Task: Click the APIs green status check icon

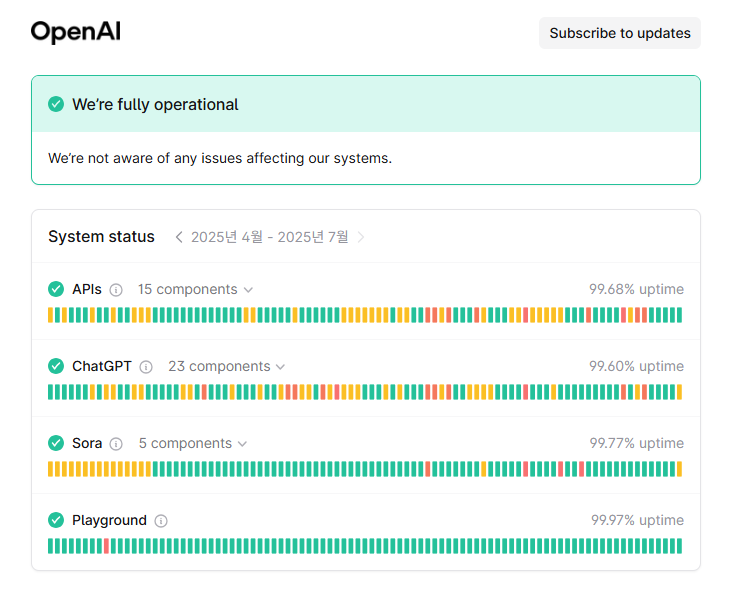Action: tap(56, 289)
